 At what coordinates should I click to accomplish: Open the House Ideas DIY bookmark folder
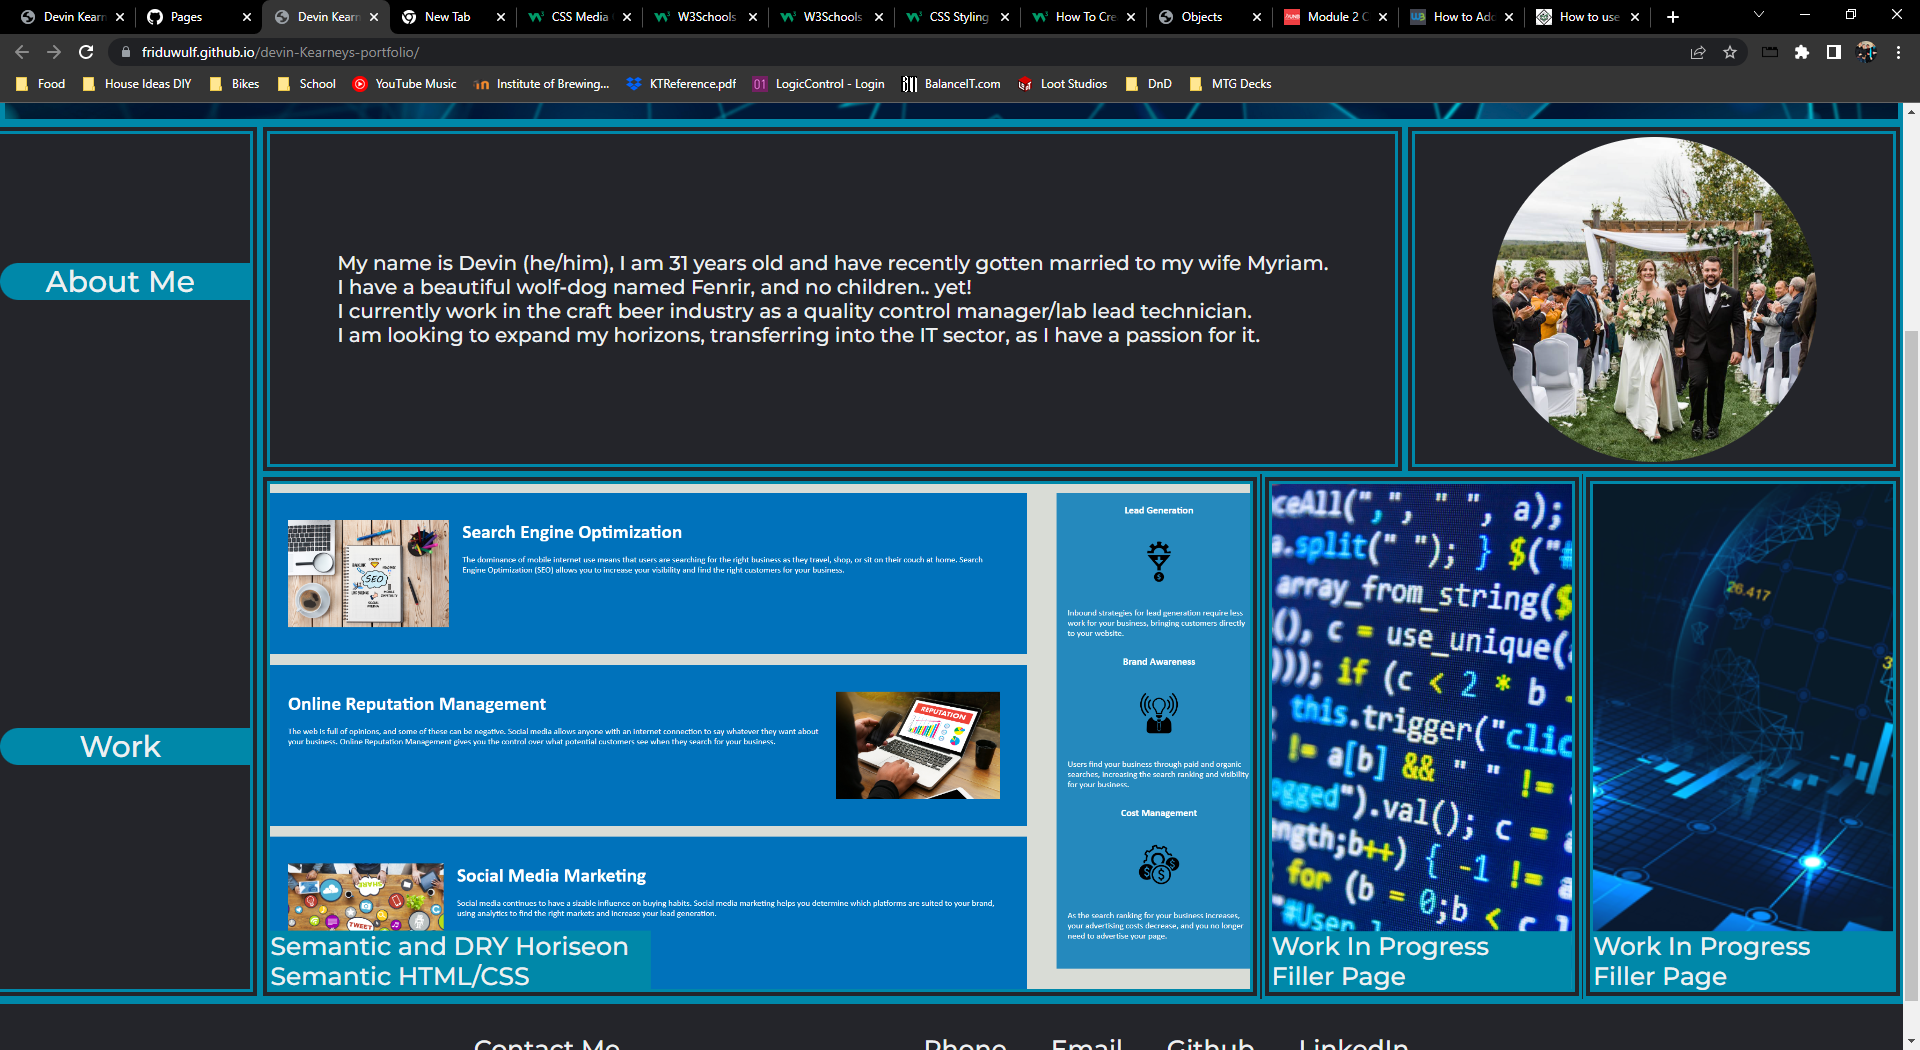[137, 84]
